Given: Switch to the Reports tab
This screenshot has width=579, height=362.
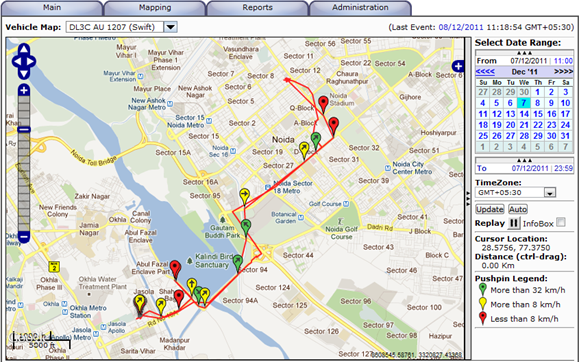Looking at the screenshot, I should (x=257, y=8).
